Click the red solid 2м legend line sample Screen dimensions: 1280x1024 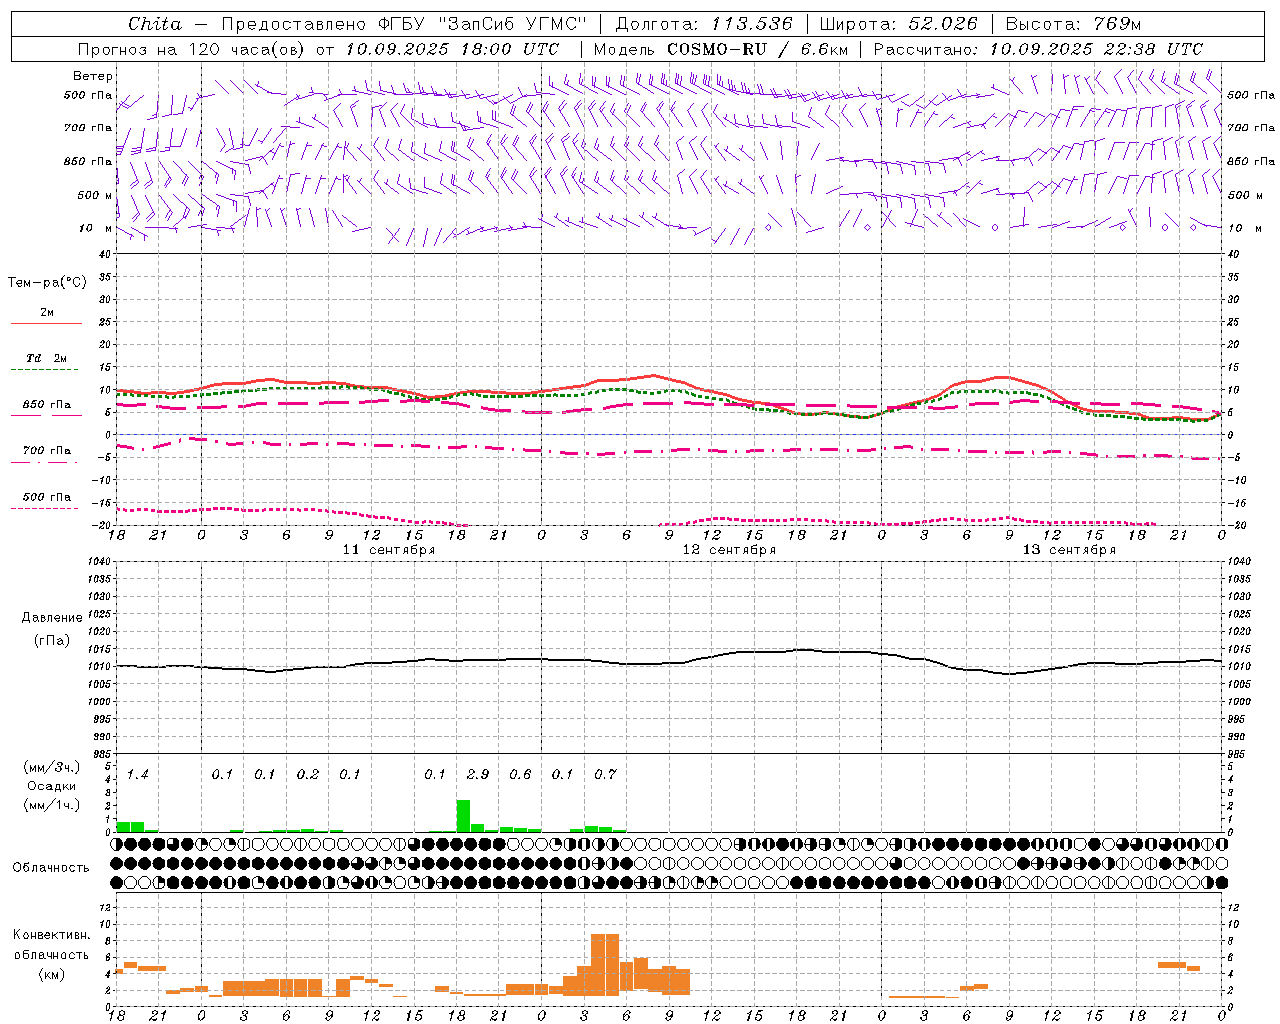coord(47,323)
